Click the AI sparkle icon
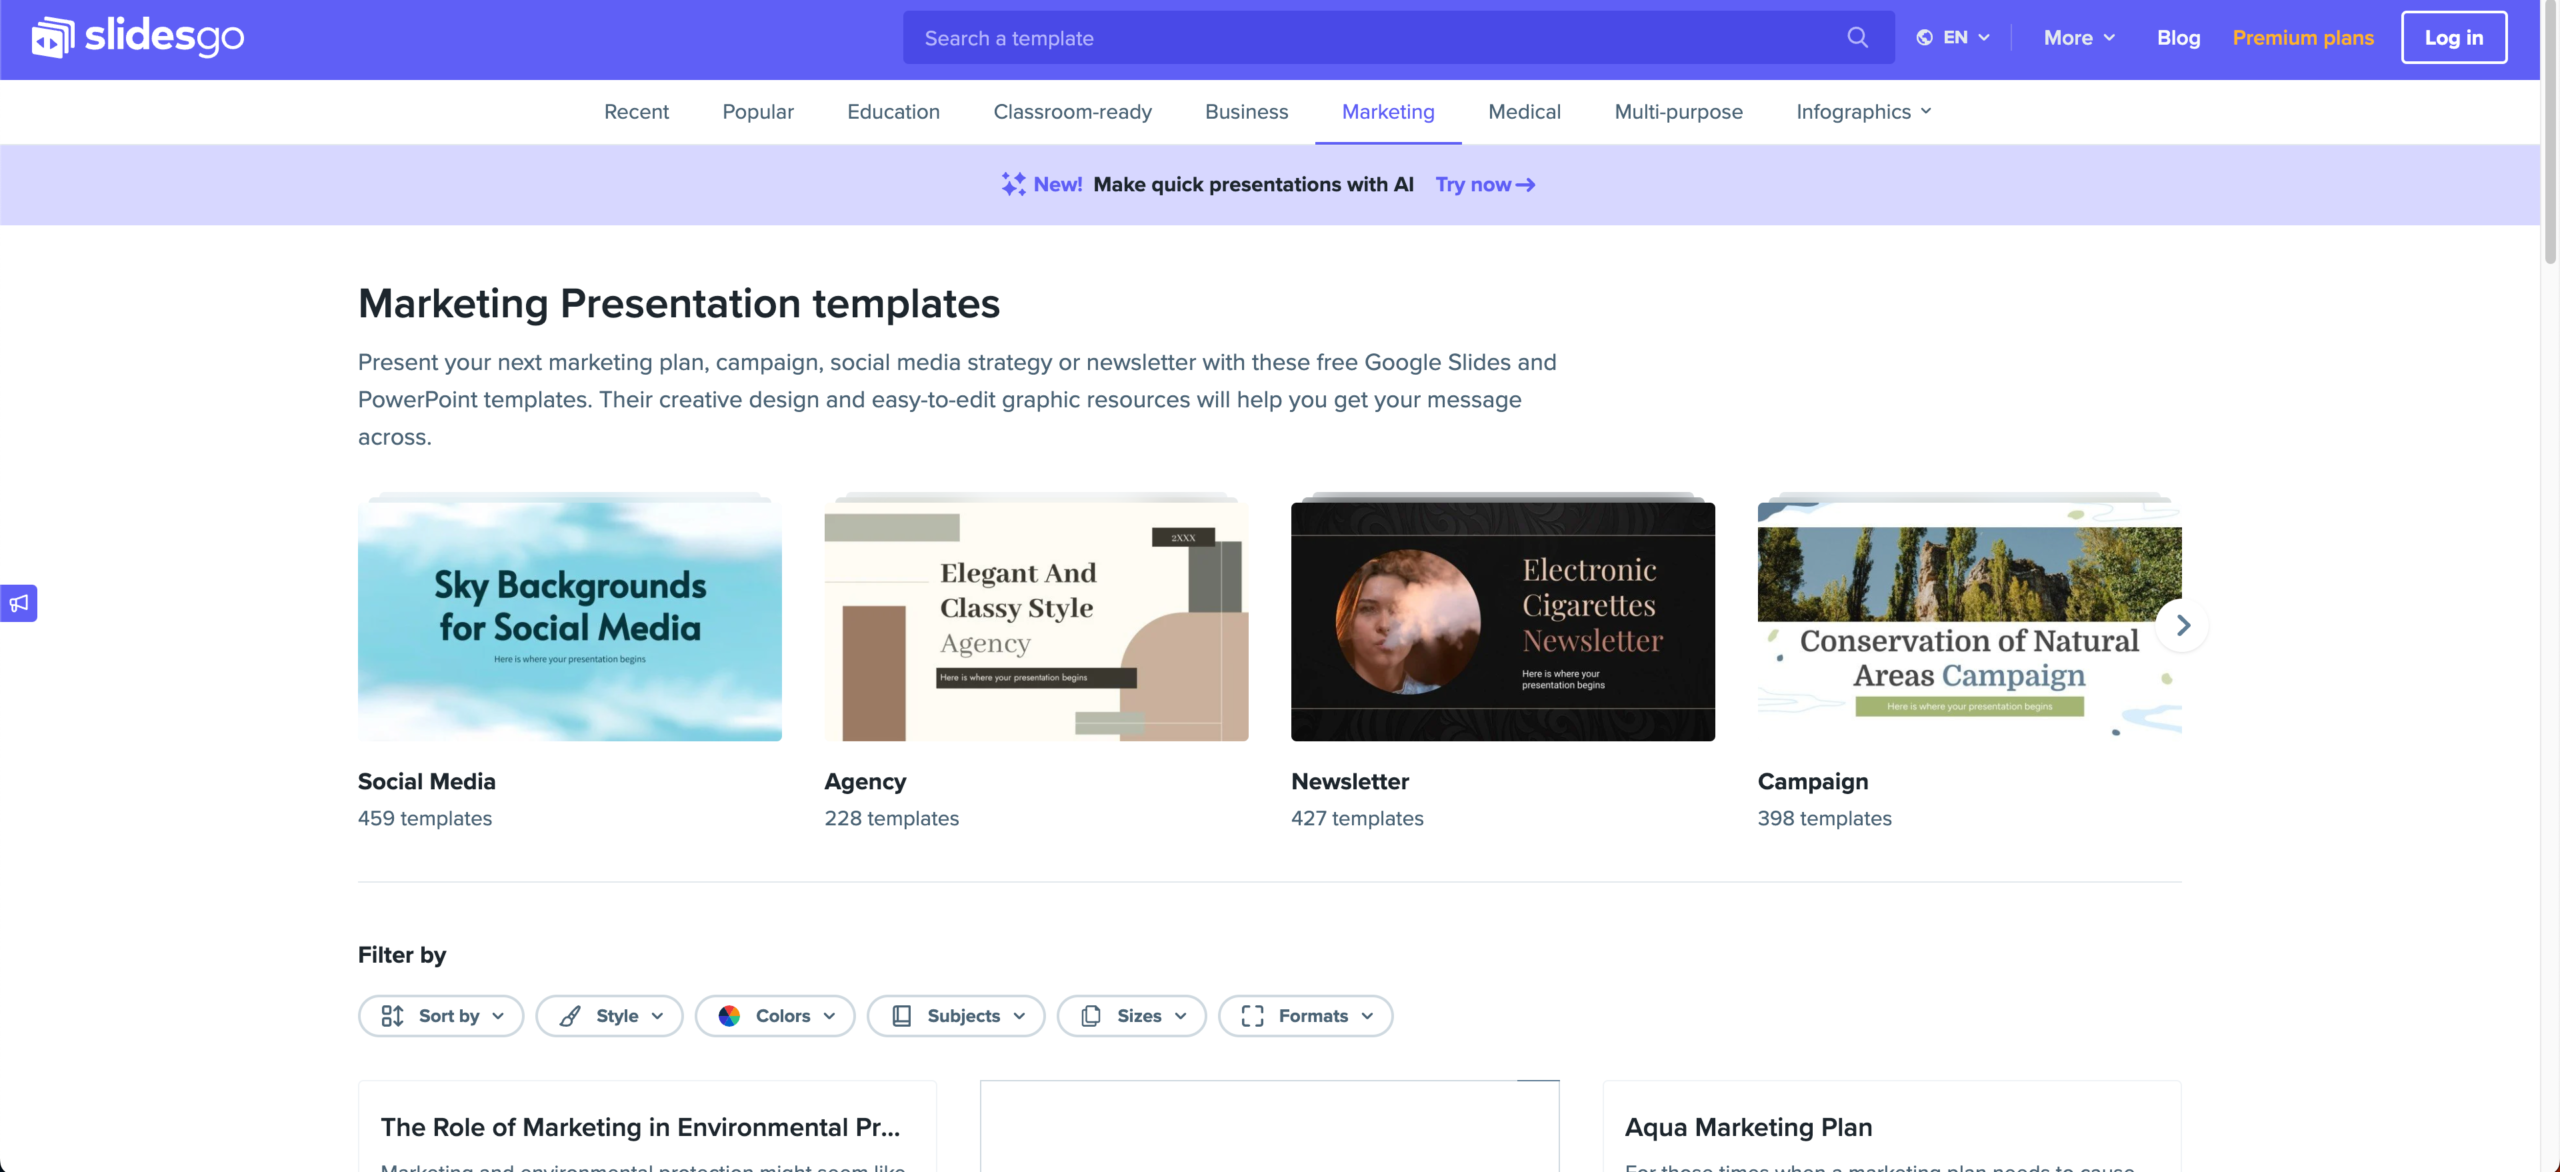2560x1172 pixels. [1013, 184]
